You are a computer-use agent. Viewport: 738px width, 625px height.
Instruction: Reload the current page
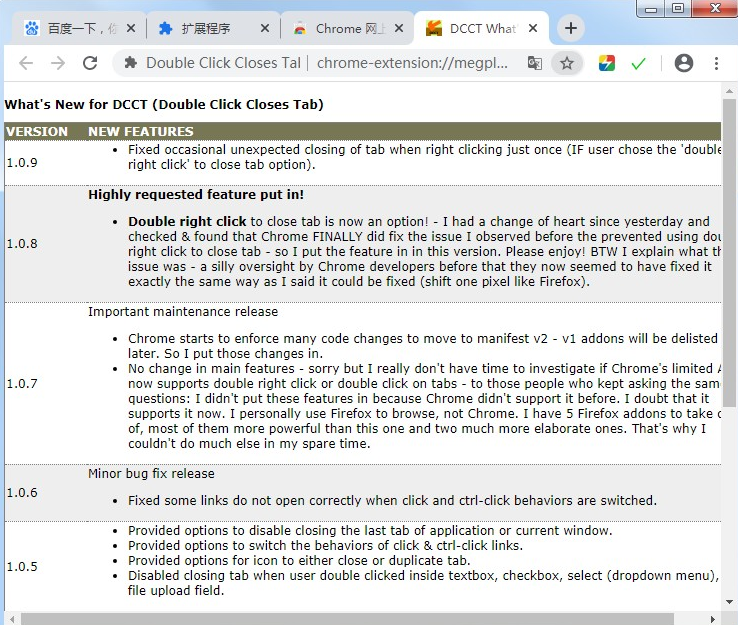coord(90,63)
